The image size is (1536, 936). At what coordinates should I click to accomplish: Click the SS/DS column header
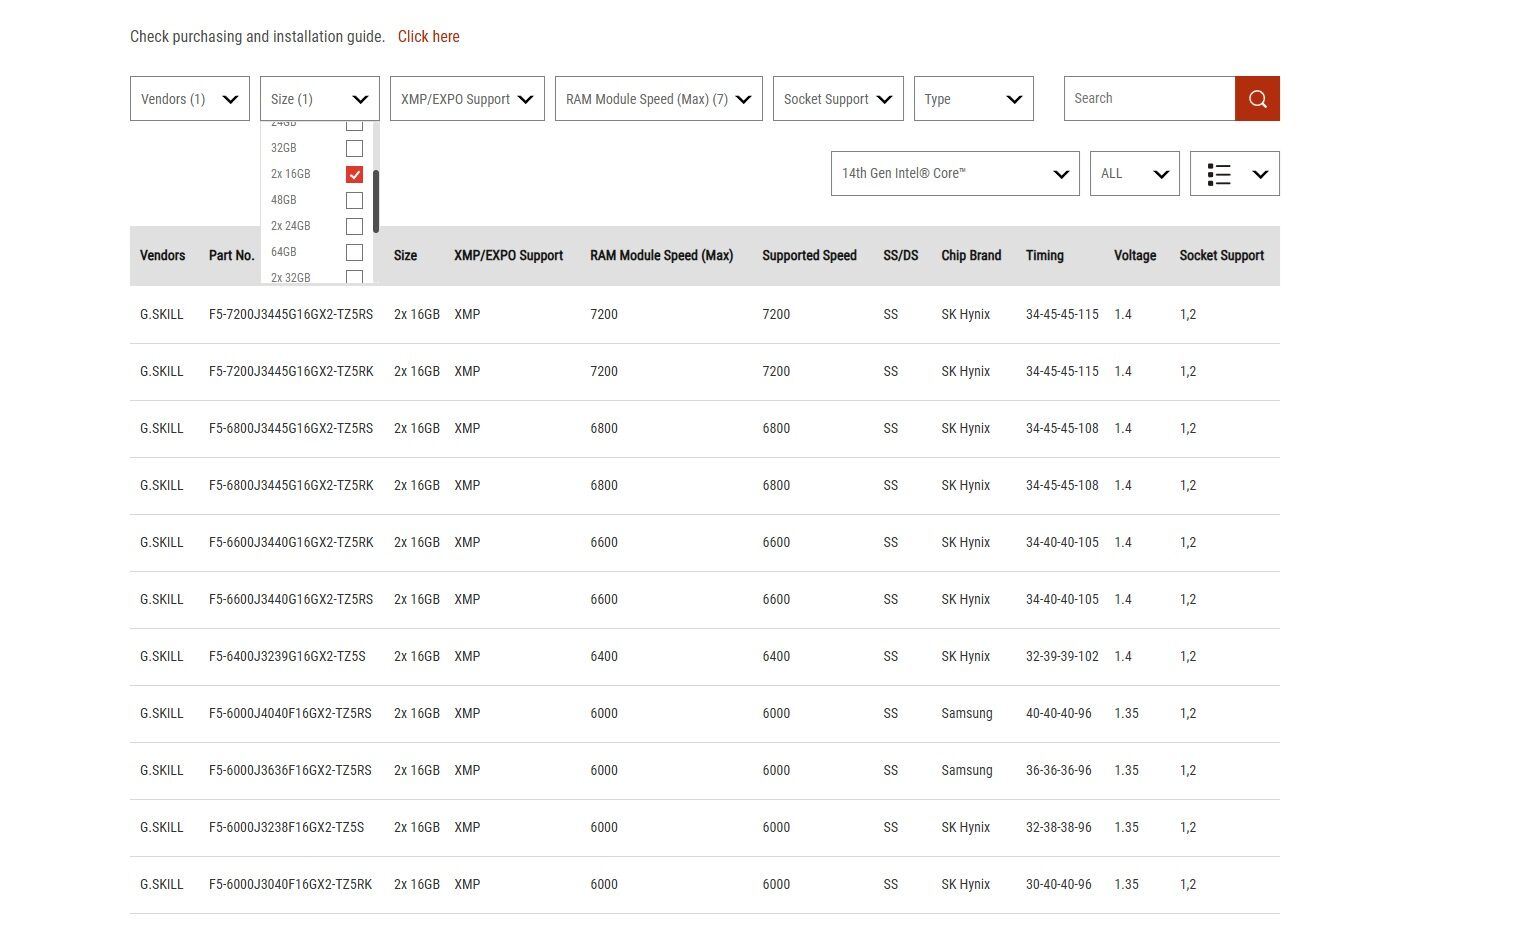[901, 256]
